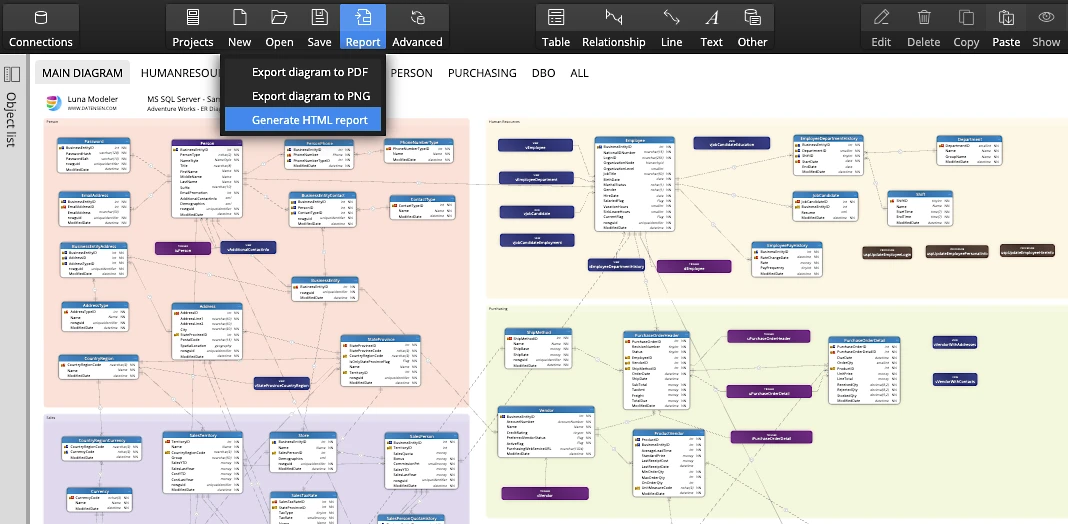1068x524 pixels.
Task: Select the EmailAddress table
Action: 94,210
